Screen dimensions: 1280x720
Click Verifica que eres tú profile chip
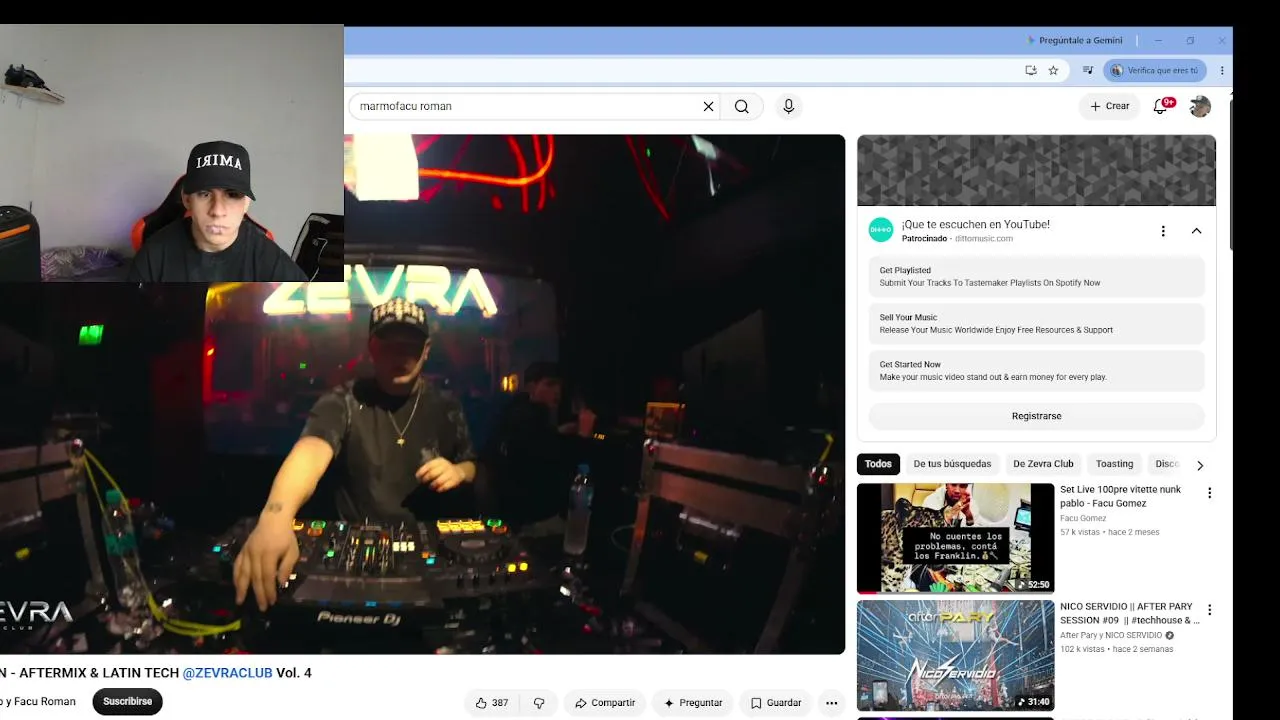click(1155, 70)
